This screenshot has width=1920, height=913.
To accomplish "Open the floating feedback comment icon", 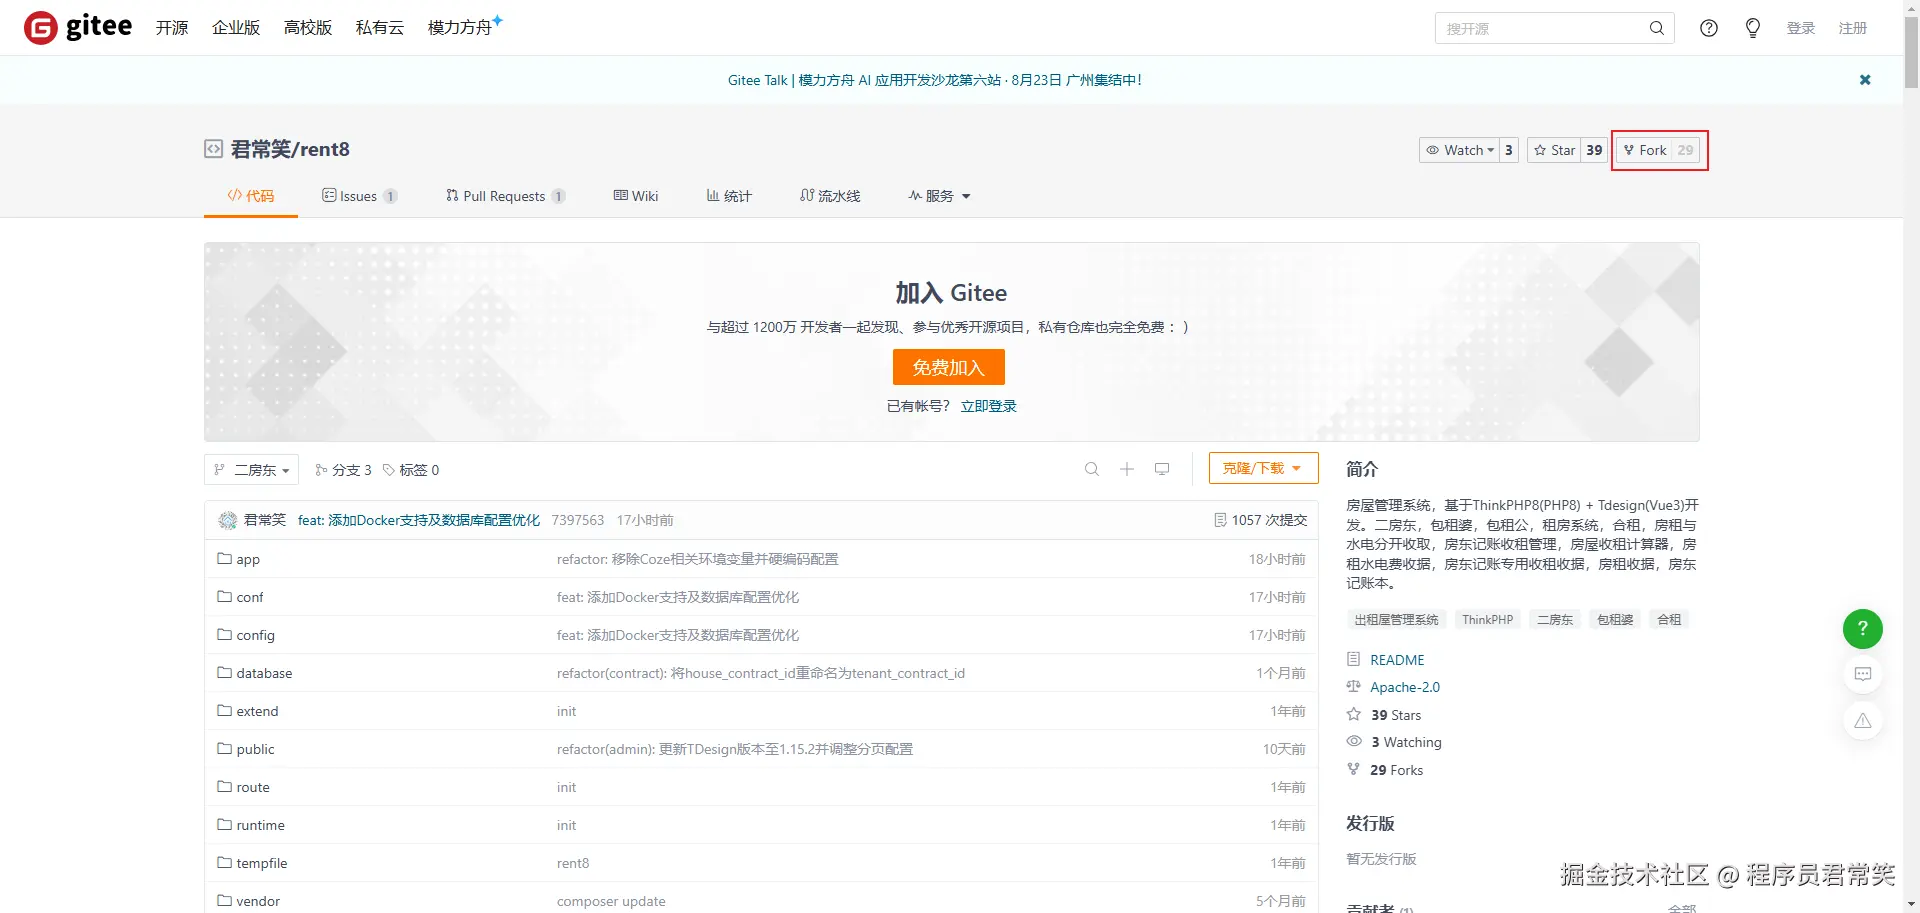I will click(x=1863, y=674).
